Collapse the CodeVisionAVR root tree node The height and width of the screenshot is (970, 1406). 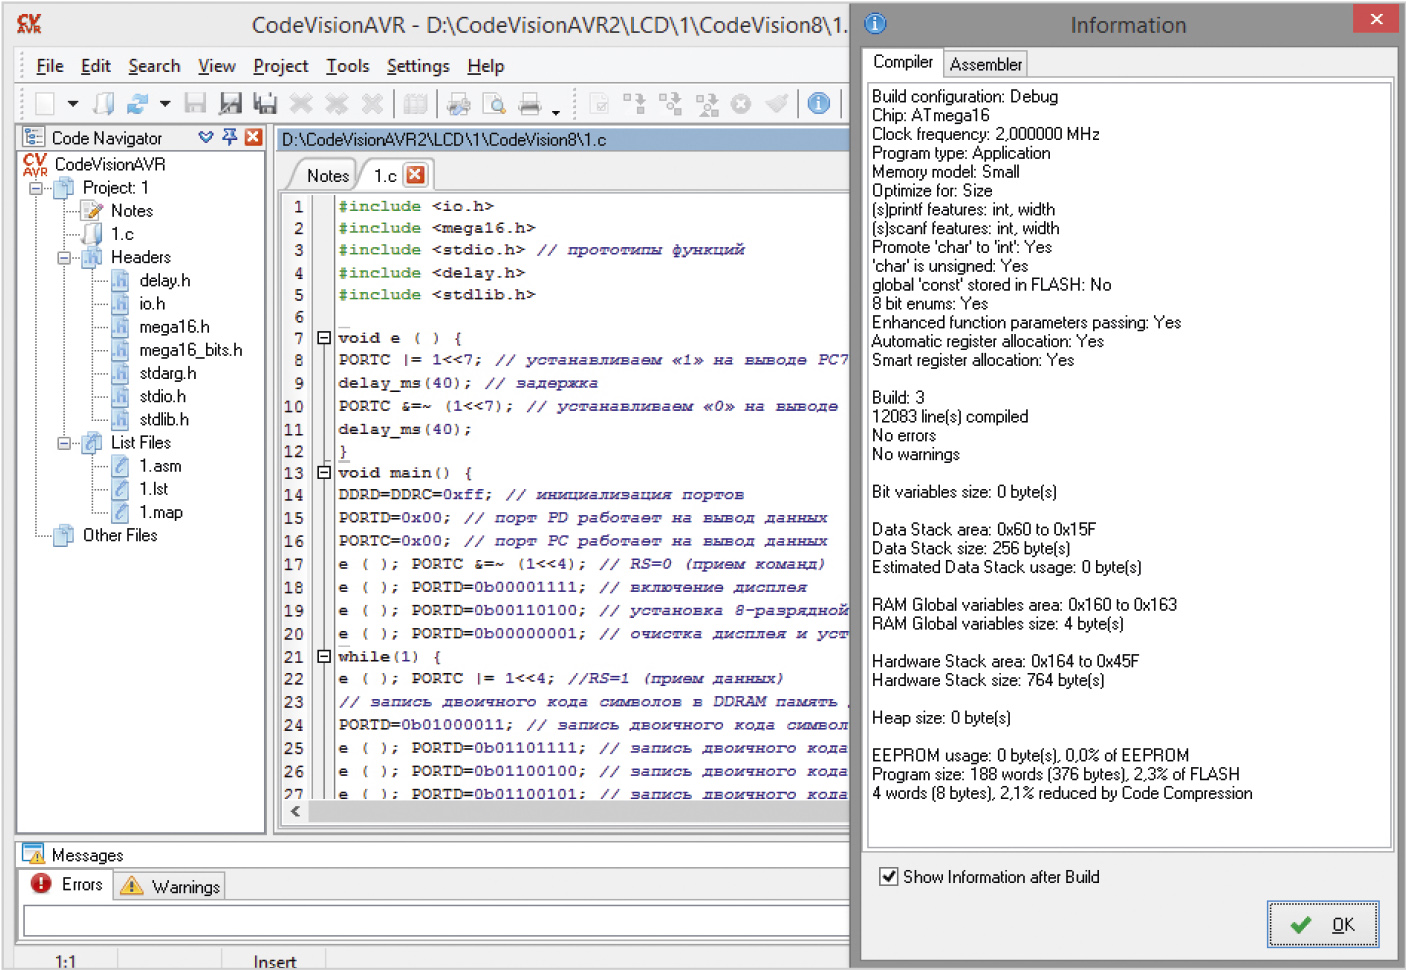click(x=36, y=188)
